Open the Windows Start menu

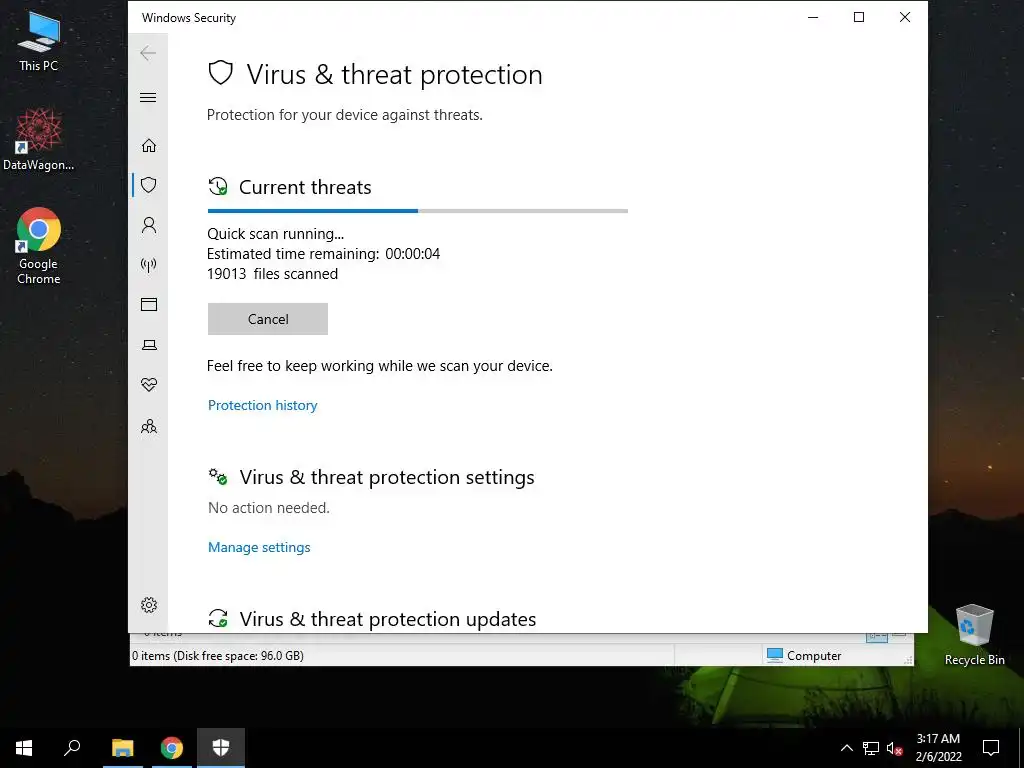point(24,748)
